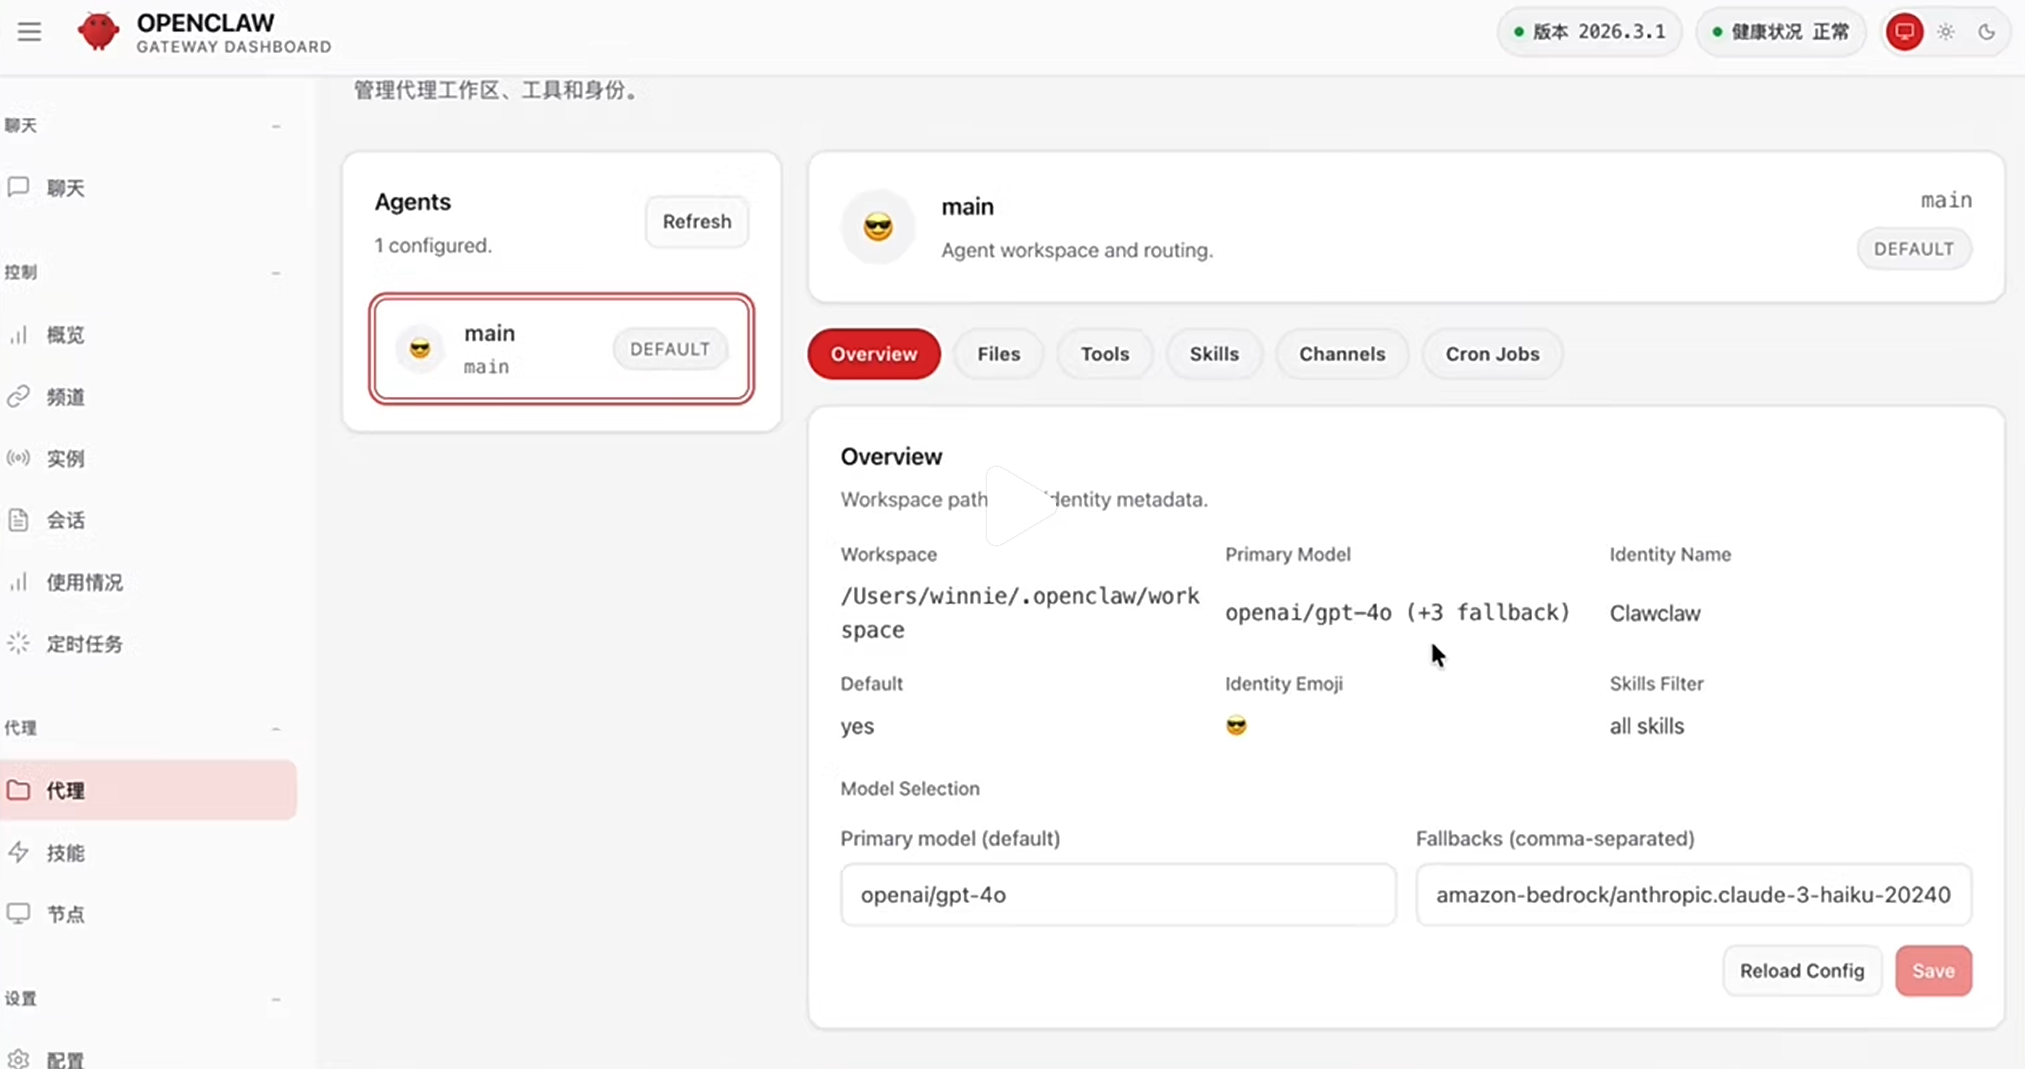Select the main agent card
This screenshot has width=2025, height=1069.
561,349
